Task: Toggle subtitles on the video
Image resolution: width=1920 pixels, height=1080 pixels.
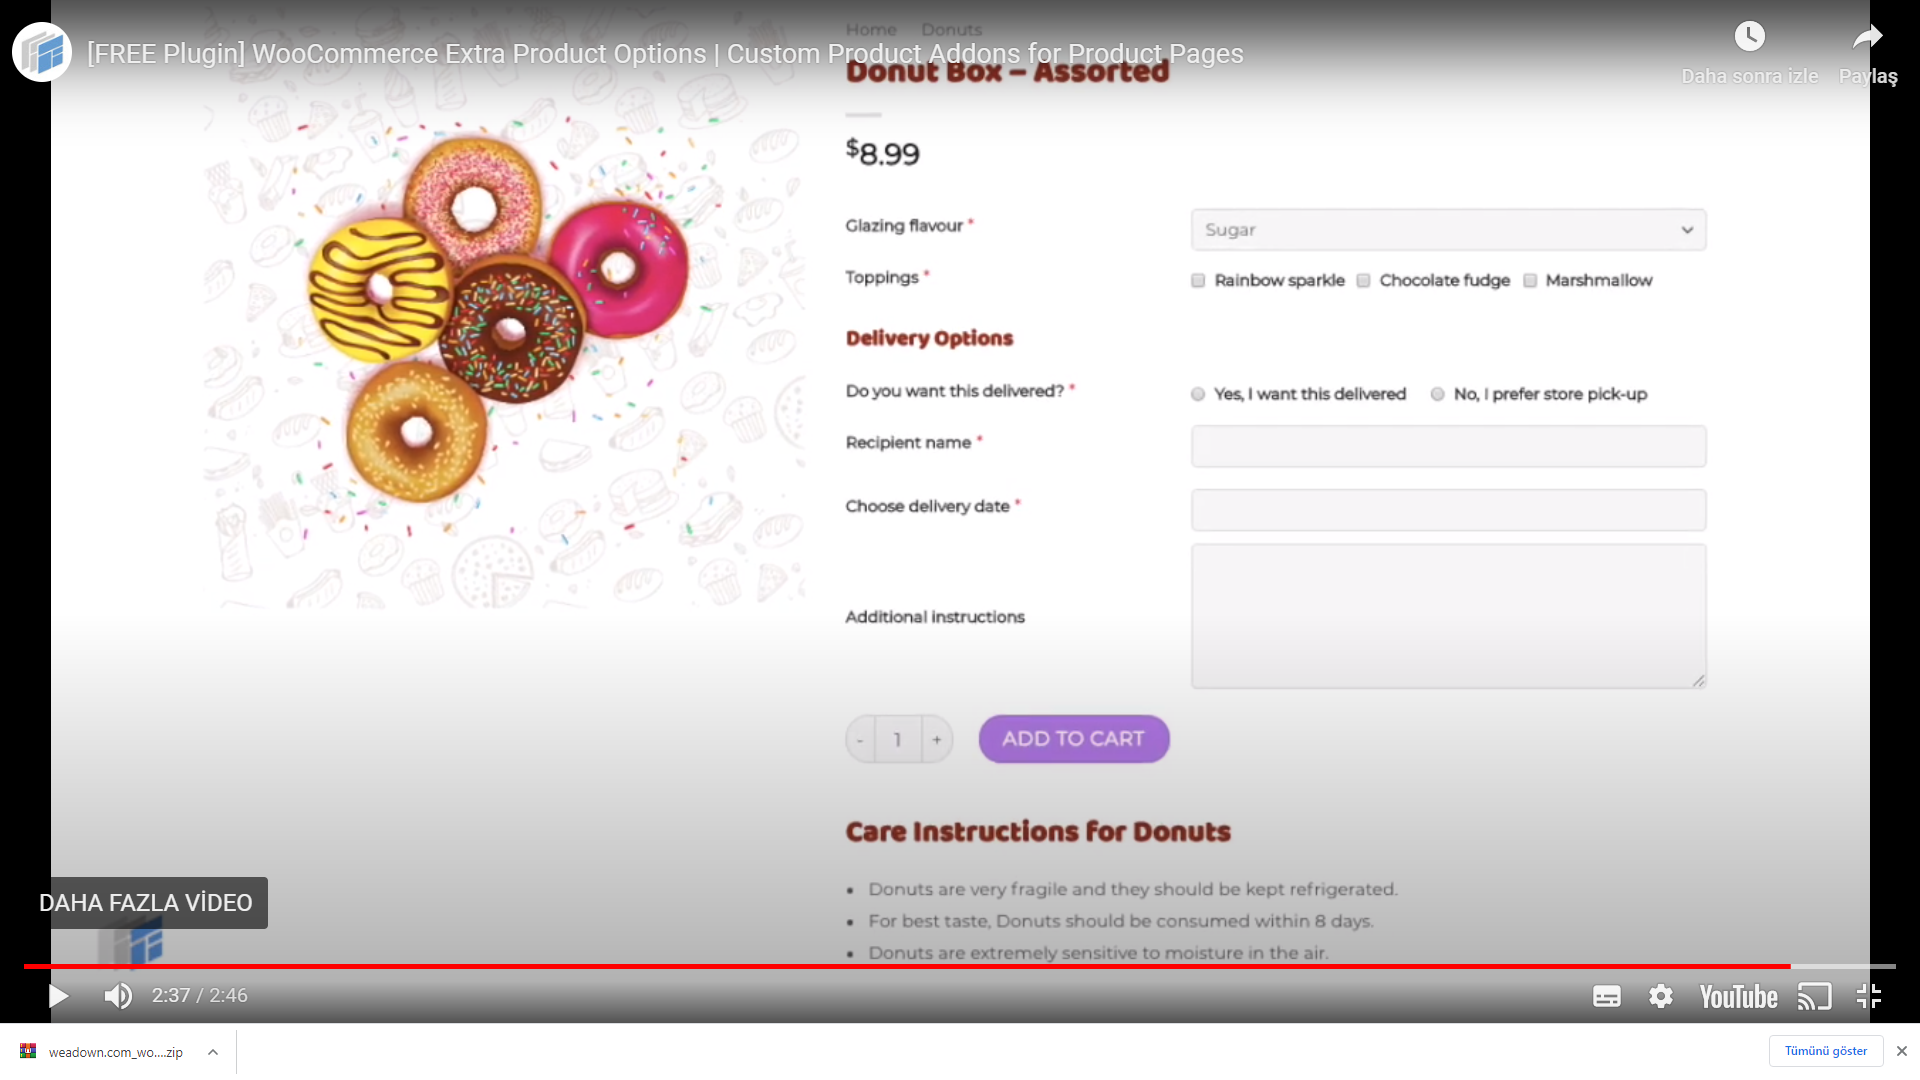Action: (x=1607, y=997)
